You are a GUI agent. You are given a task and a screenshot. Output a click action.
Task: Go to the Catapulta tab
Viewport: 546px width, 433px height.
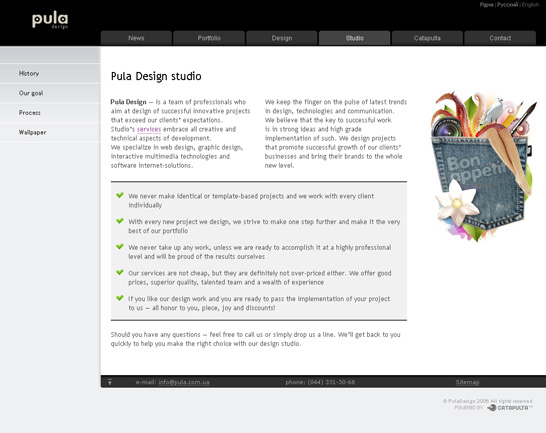click(x=427, y=38)
